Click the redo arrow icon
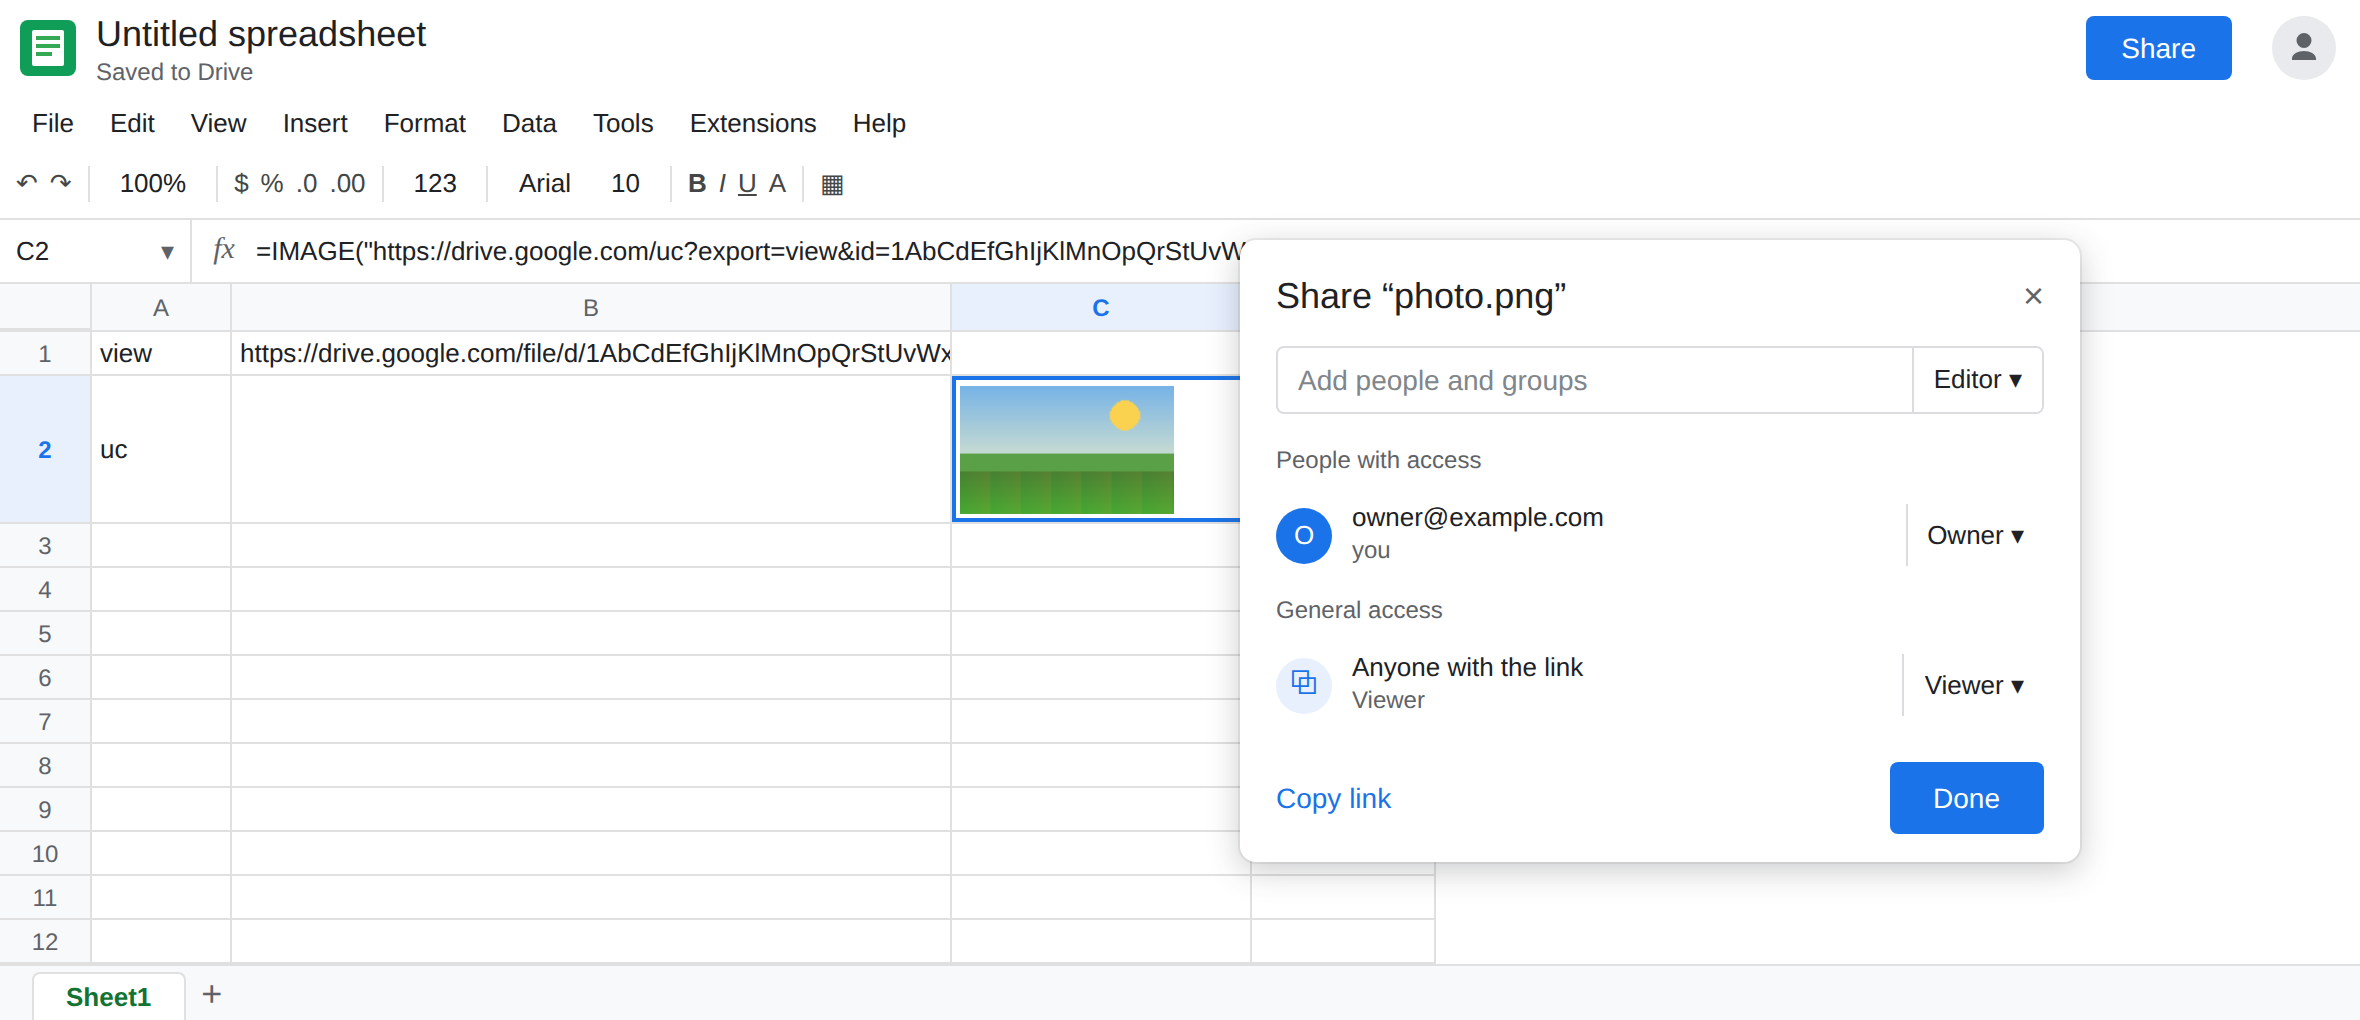 click(x=61, y=183)
